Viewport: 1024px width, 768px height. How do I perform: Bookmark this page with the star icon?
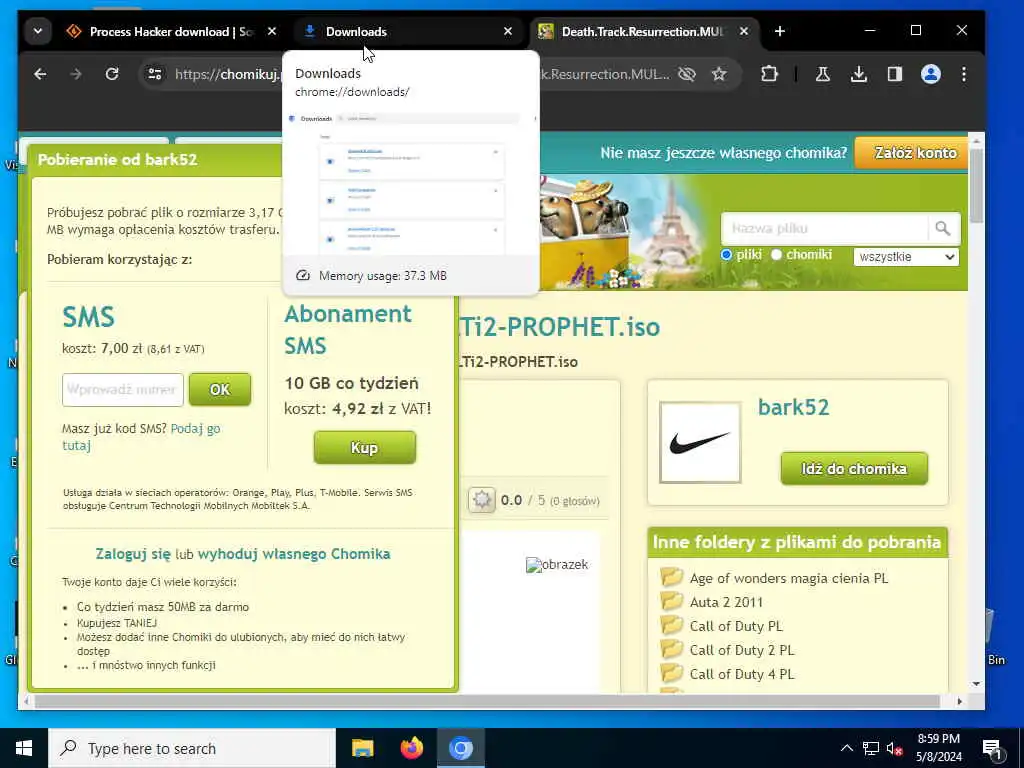[x=719, y=74]
